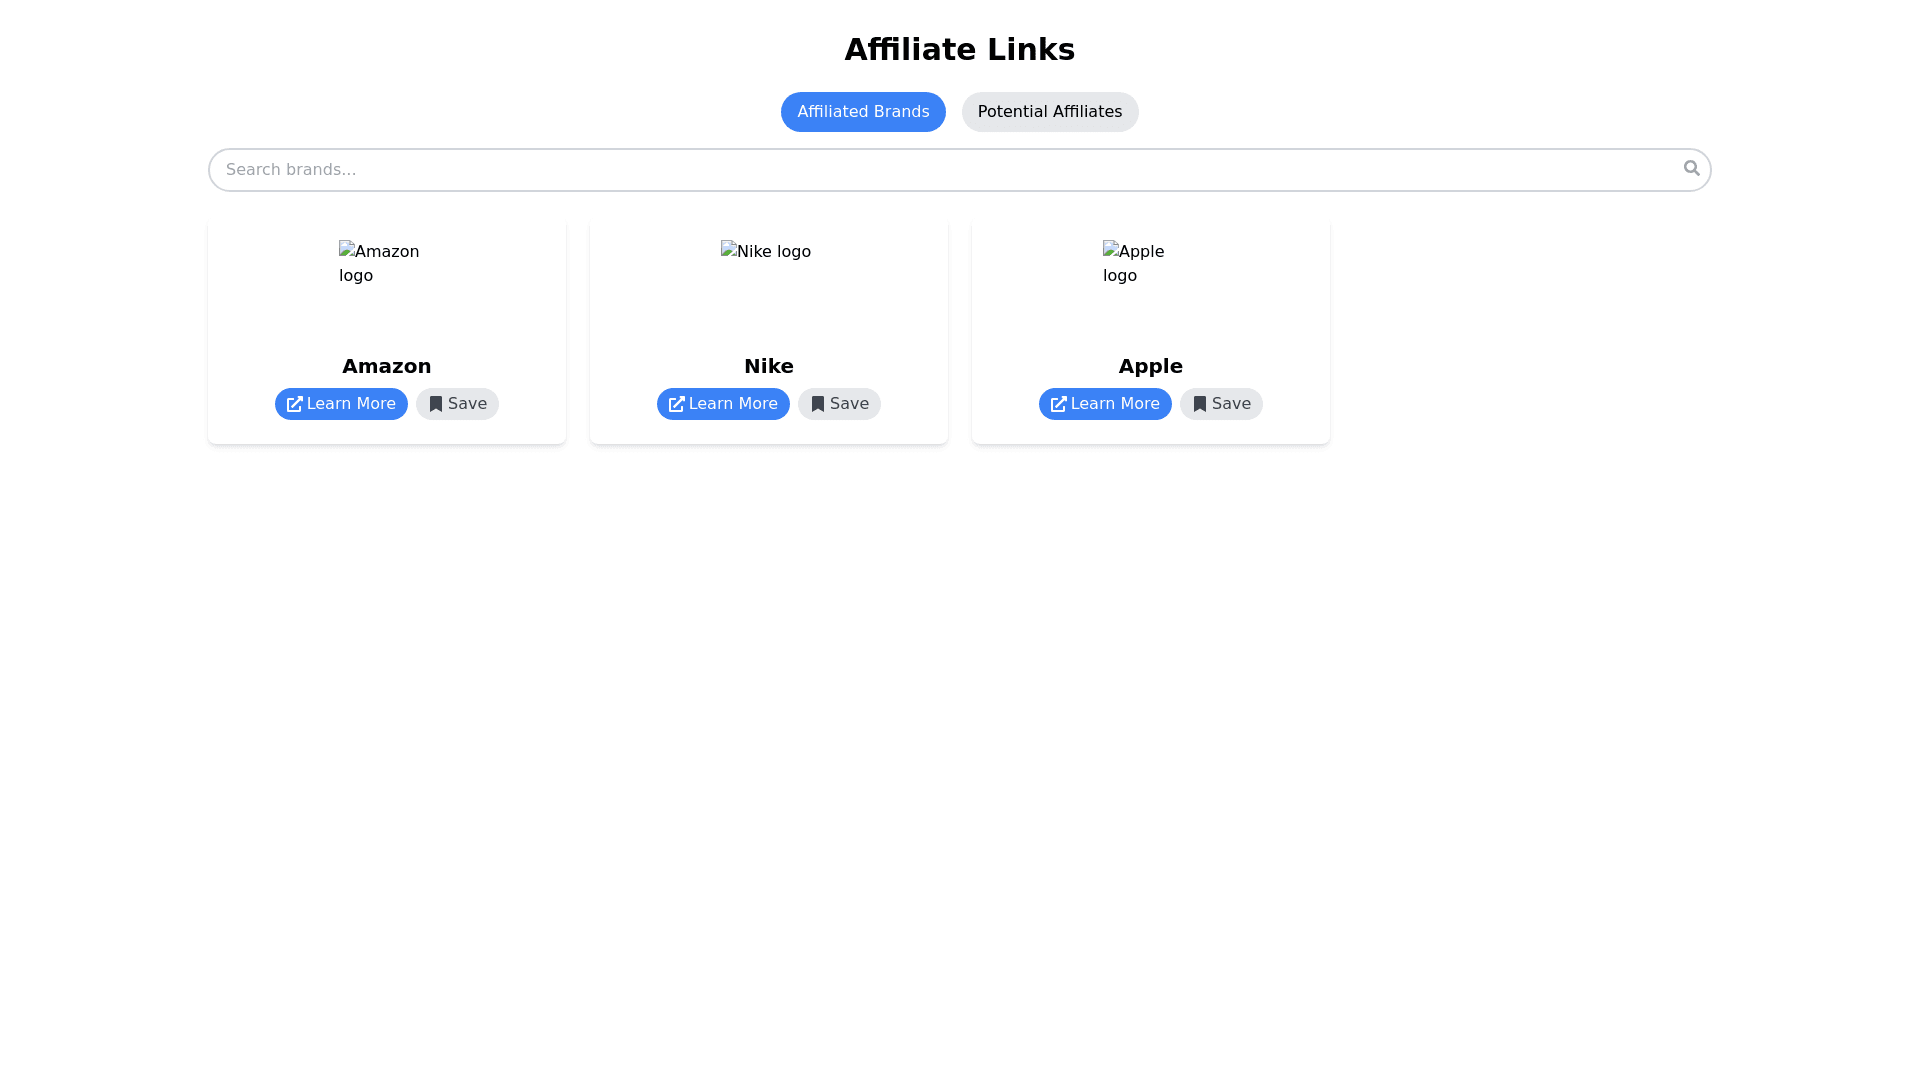The width and height of the screenshot is (1920, 1080).
Task: Select the Affiliated Brands tab
Action: pyautogui.click(x=862, y=112)
